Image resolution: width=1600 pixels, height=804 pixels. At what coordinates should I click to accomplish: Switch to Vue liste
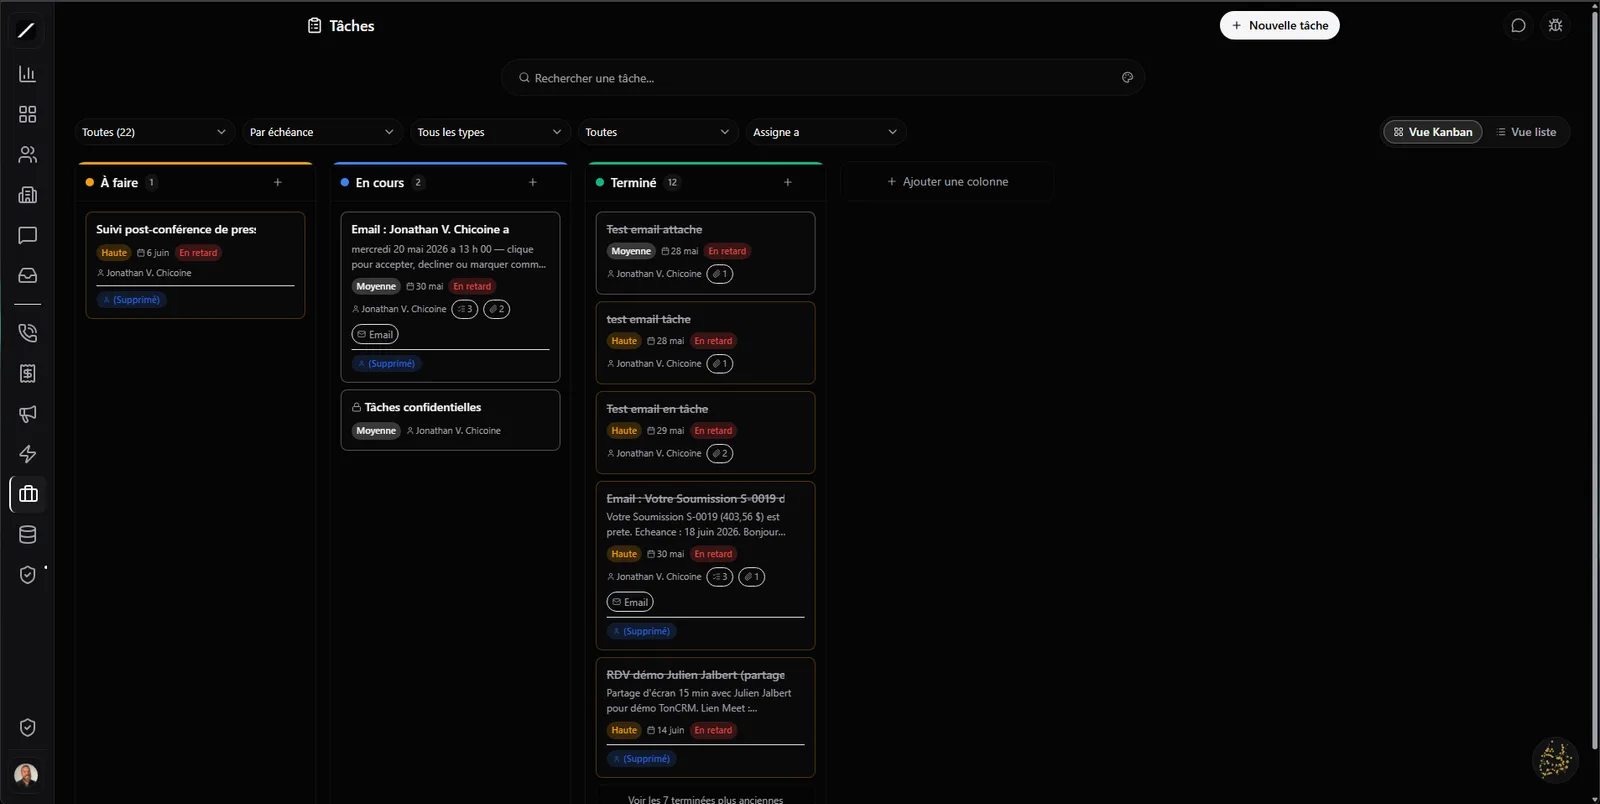click(x=1526, y=132)
